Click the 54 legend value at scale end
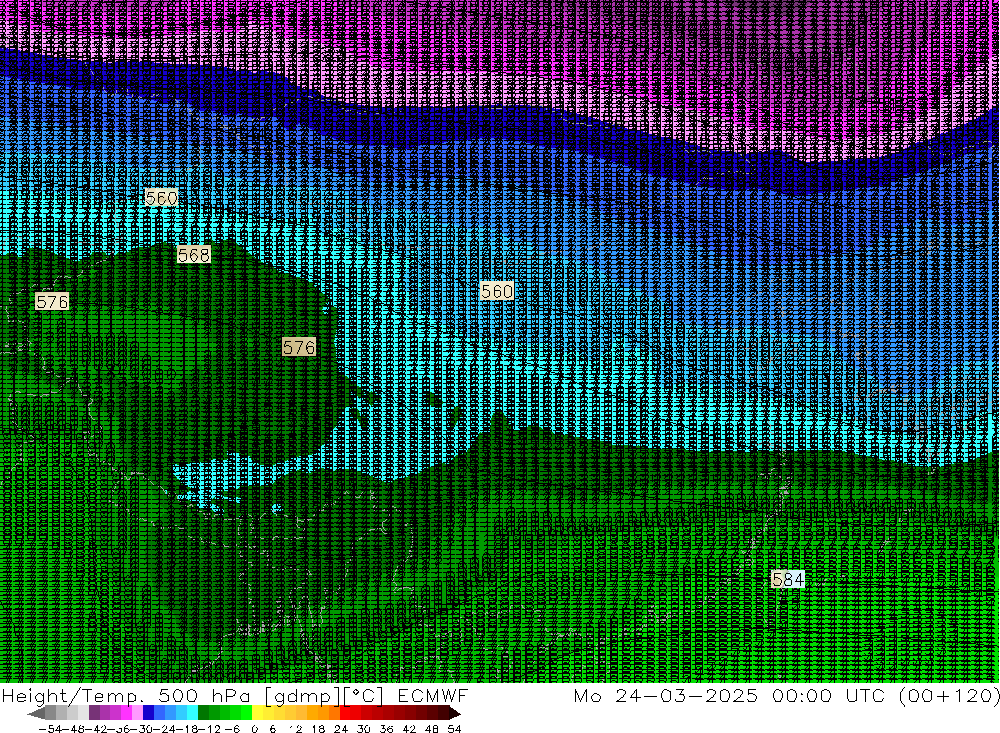This screenshot has width=1000, height=733. [x=454, y=729]
